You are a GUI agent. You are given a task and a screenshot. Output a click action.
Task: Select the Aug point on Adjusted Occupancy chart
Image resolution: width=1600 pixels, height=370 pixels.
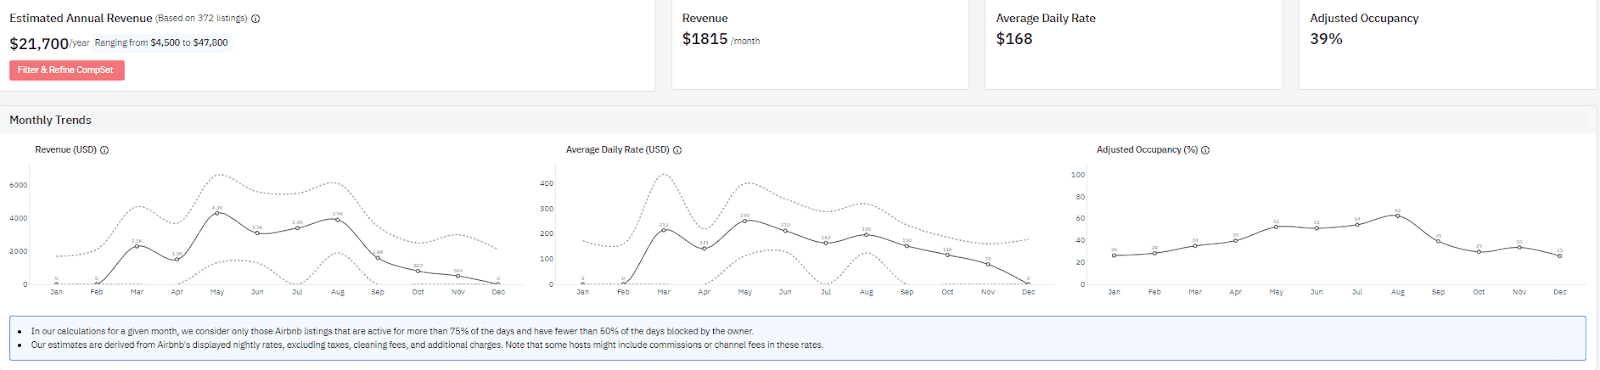coord(1398,215)
